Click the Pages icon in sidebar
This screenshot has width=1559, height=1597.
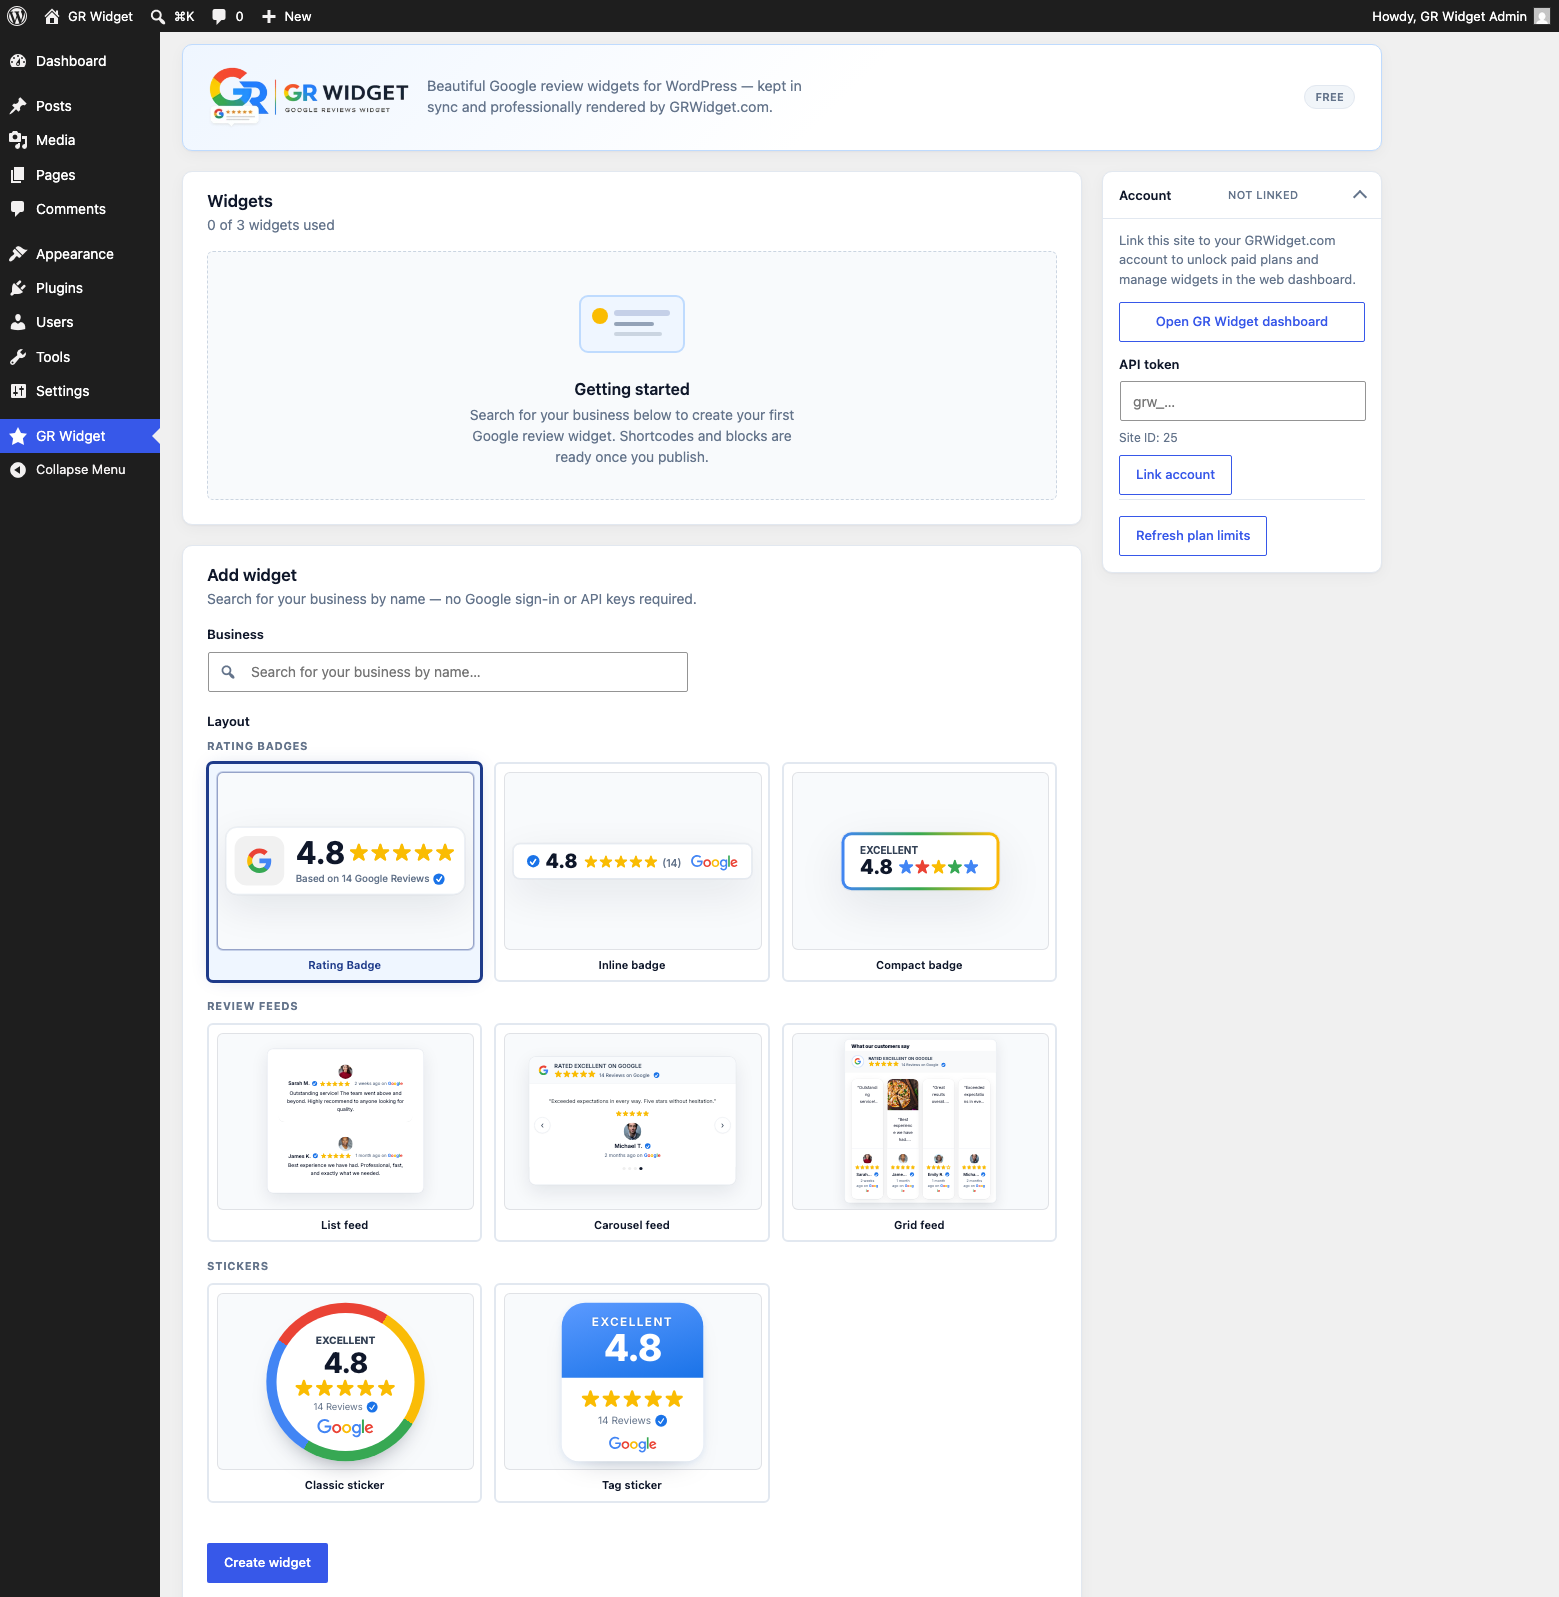pyautogui.click(x=18, y=175)
